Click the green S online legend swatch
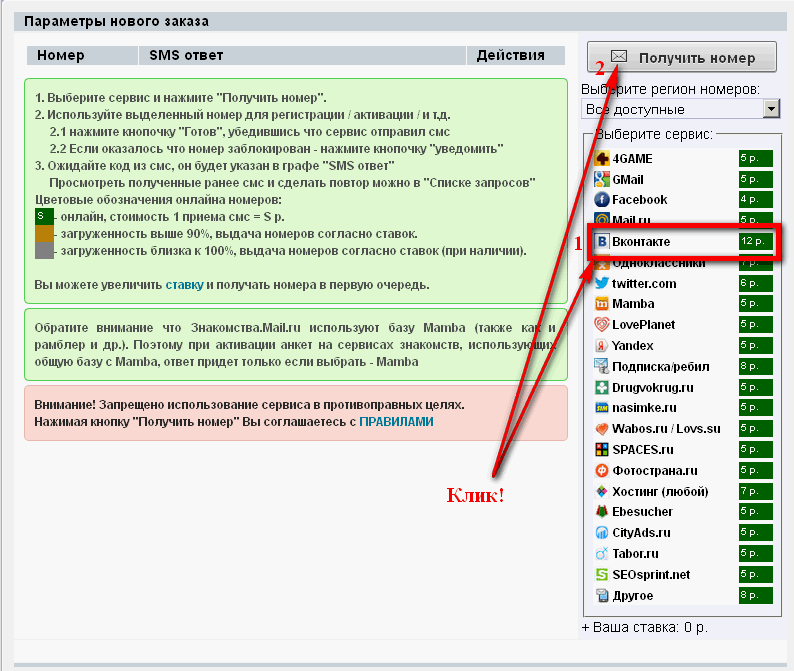Screen dimensions: 794x671 45,216
